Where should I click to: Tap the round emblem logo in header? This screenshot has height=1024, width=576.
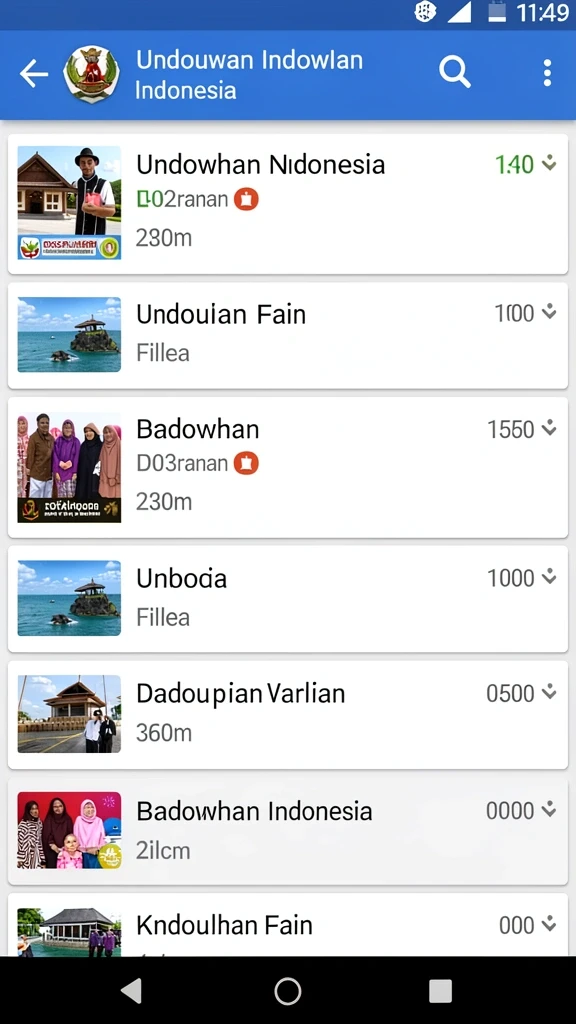coord(91,73)
